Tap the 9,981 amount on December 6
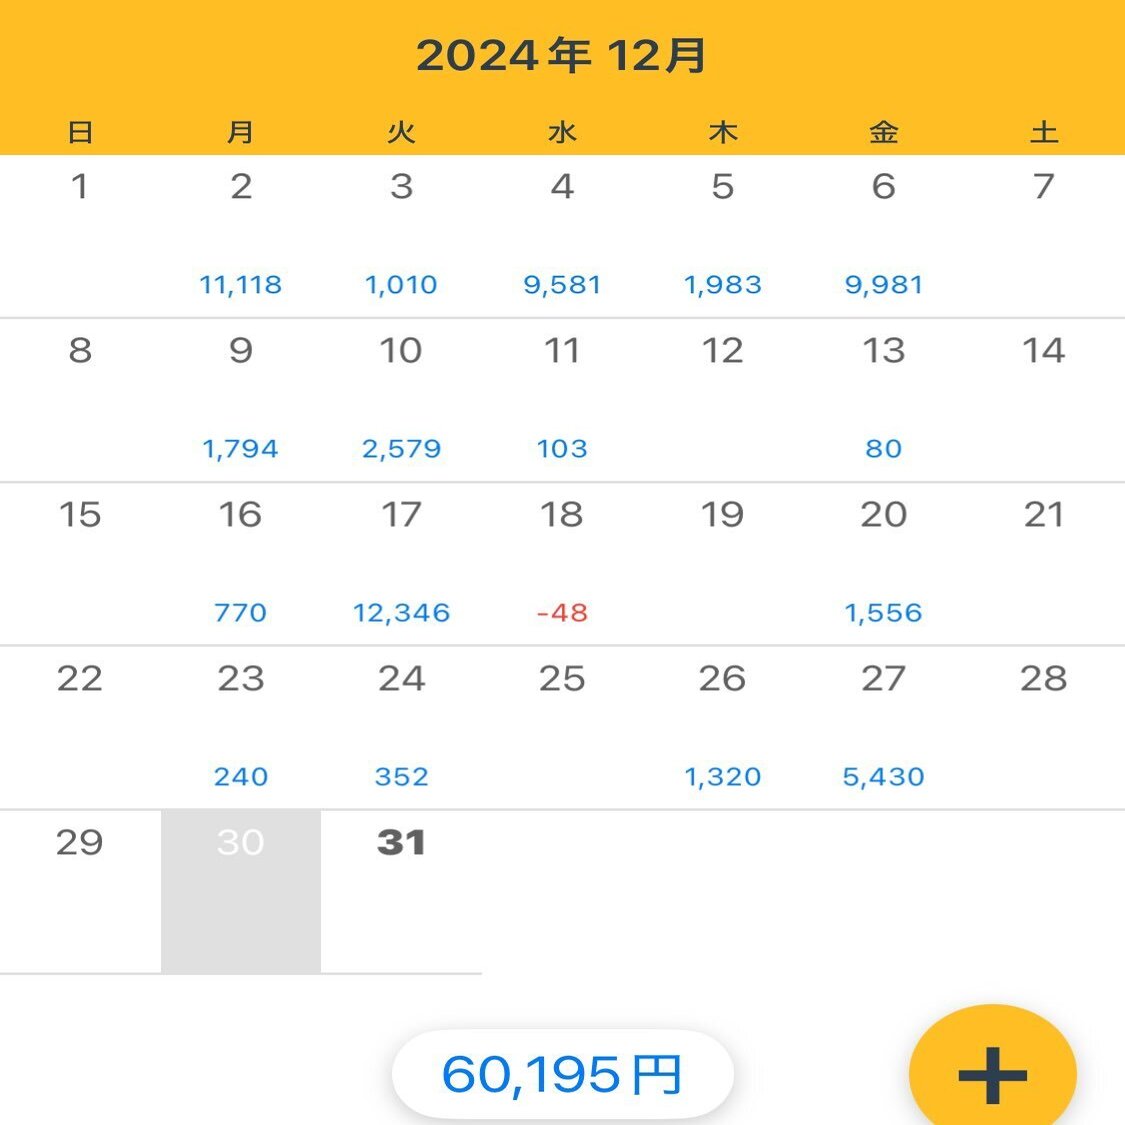Image resolution: width=1125 pixels, height=1125 pixels. (883, 285)
